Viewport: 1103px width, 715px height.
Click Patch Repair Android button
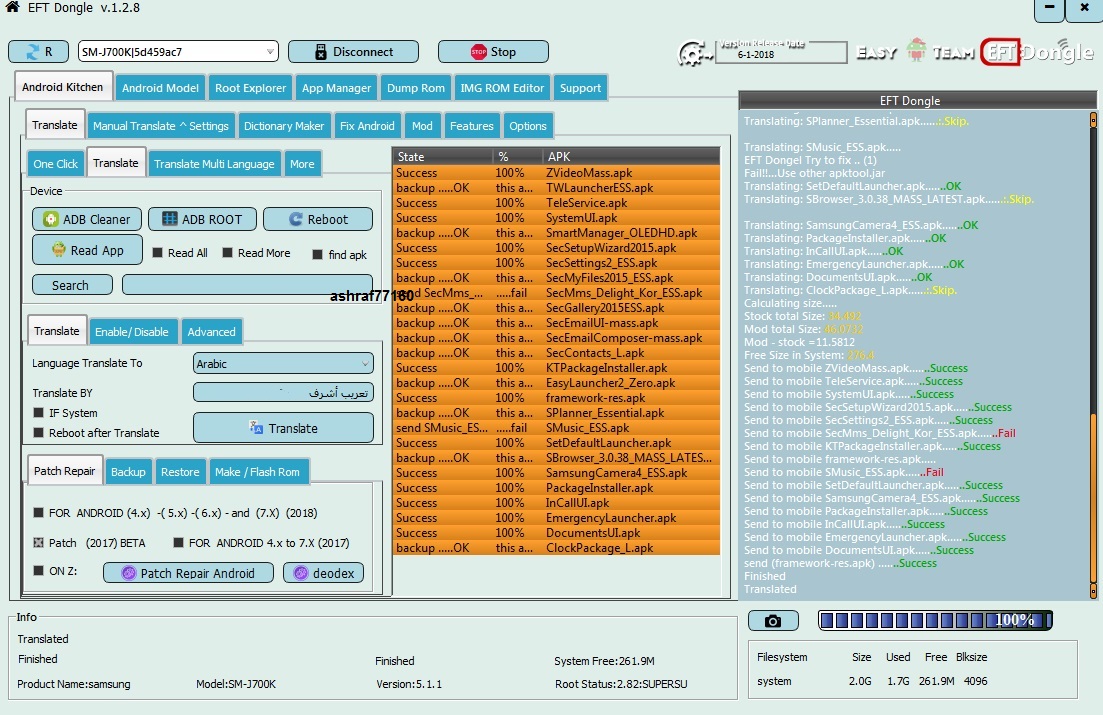click(x=188, y=573)
